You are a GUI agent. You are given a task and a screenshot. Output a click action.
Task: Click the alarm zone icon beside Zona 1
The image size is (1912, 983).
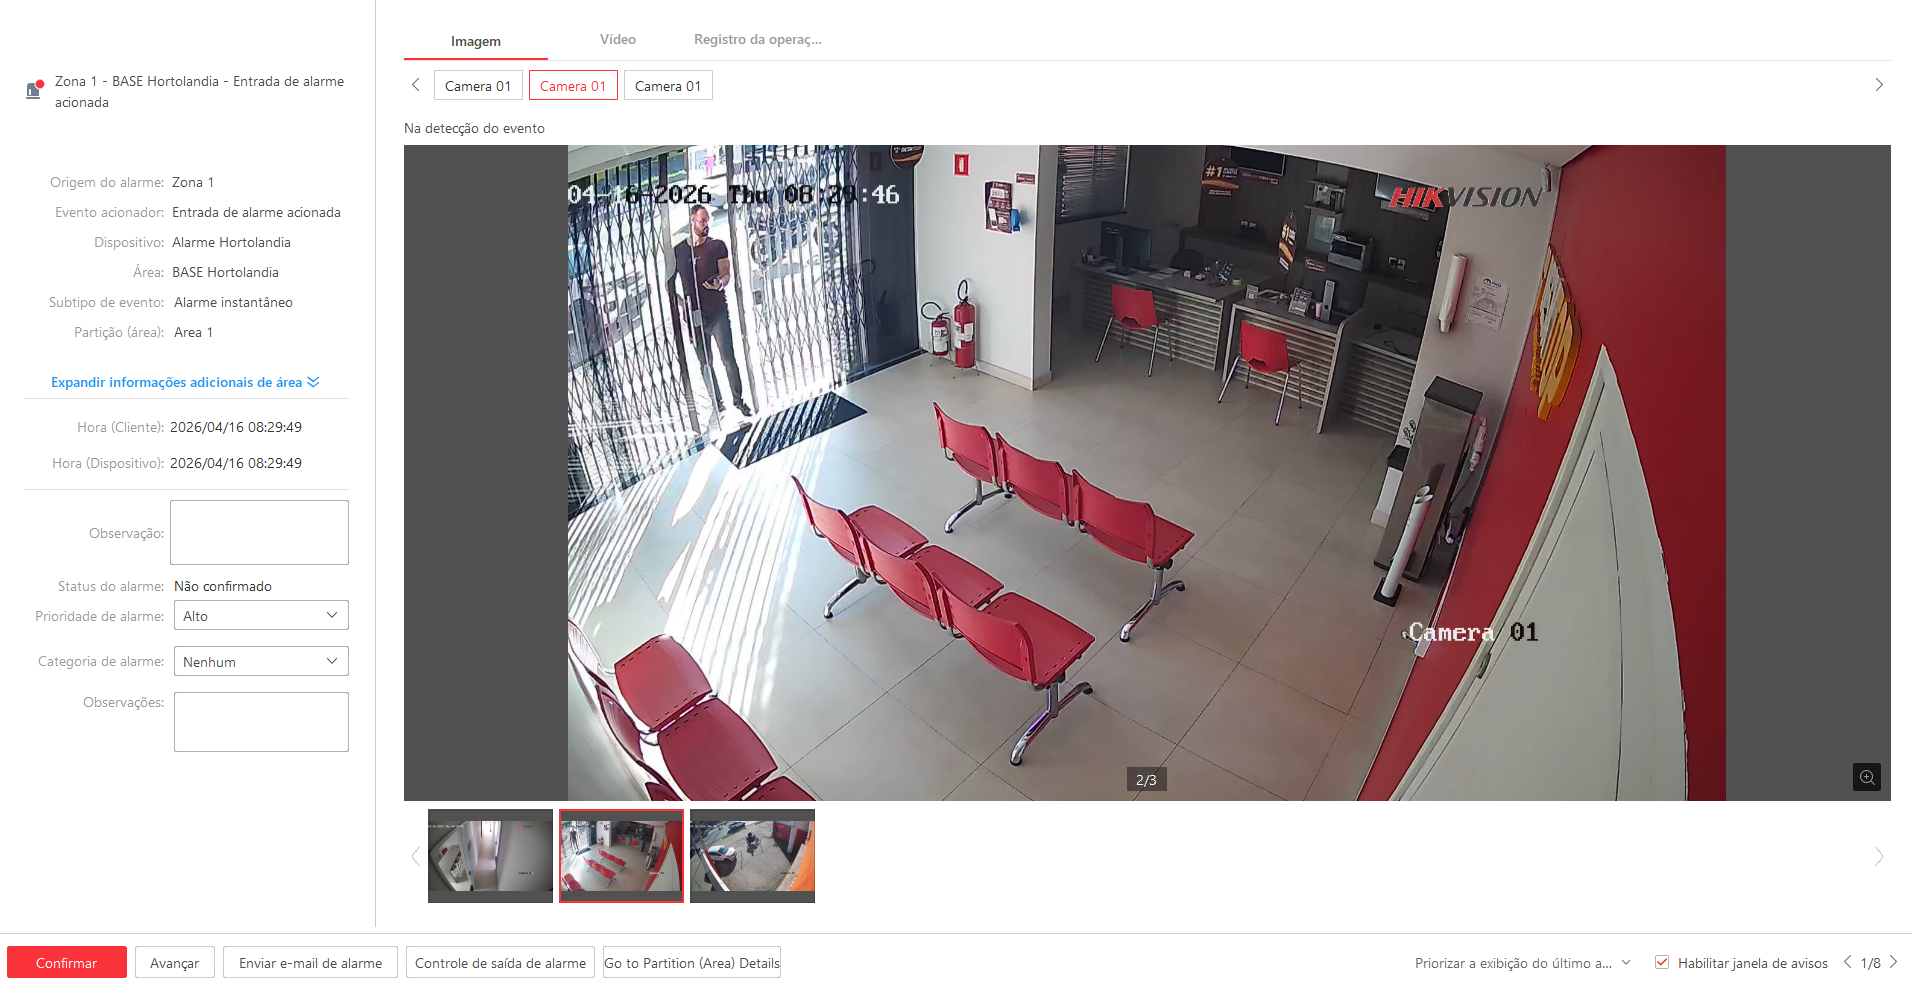point(34,90)
